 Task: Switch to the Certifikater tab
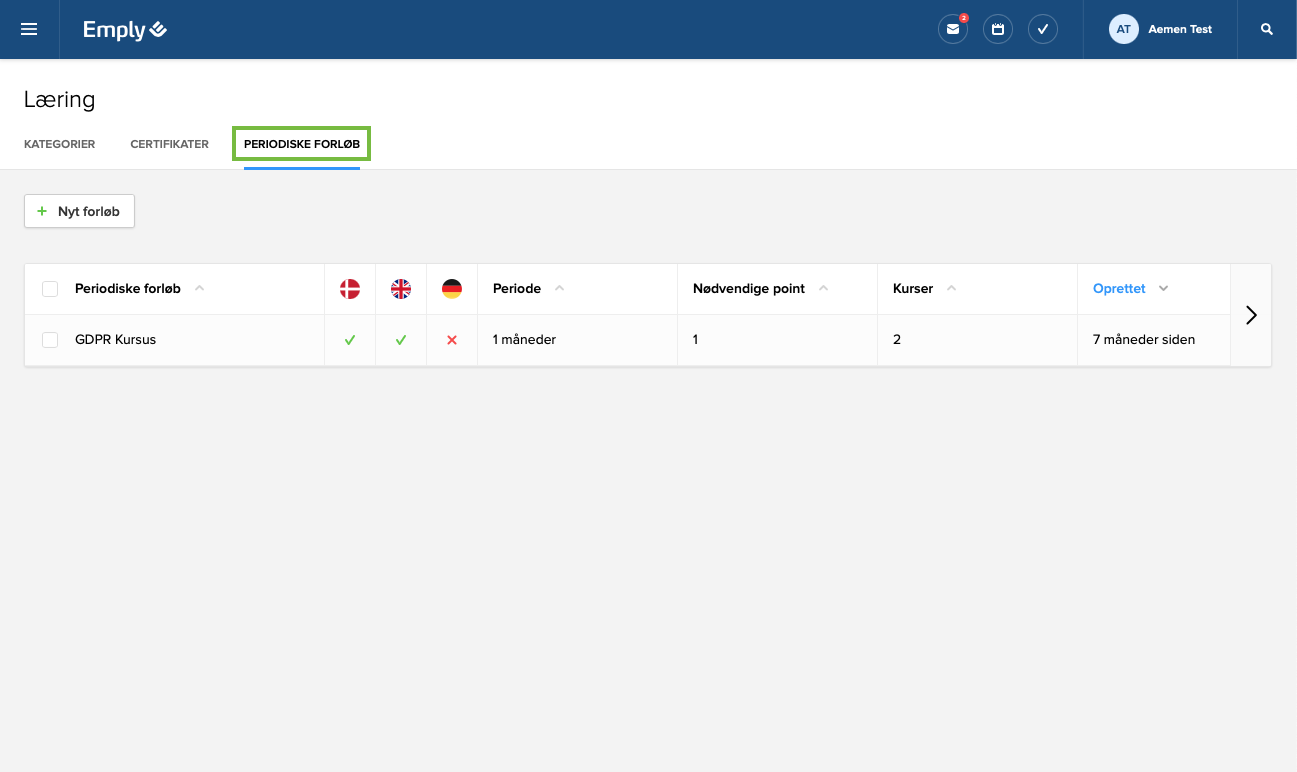[x=169, y=144]
